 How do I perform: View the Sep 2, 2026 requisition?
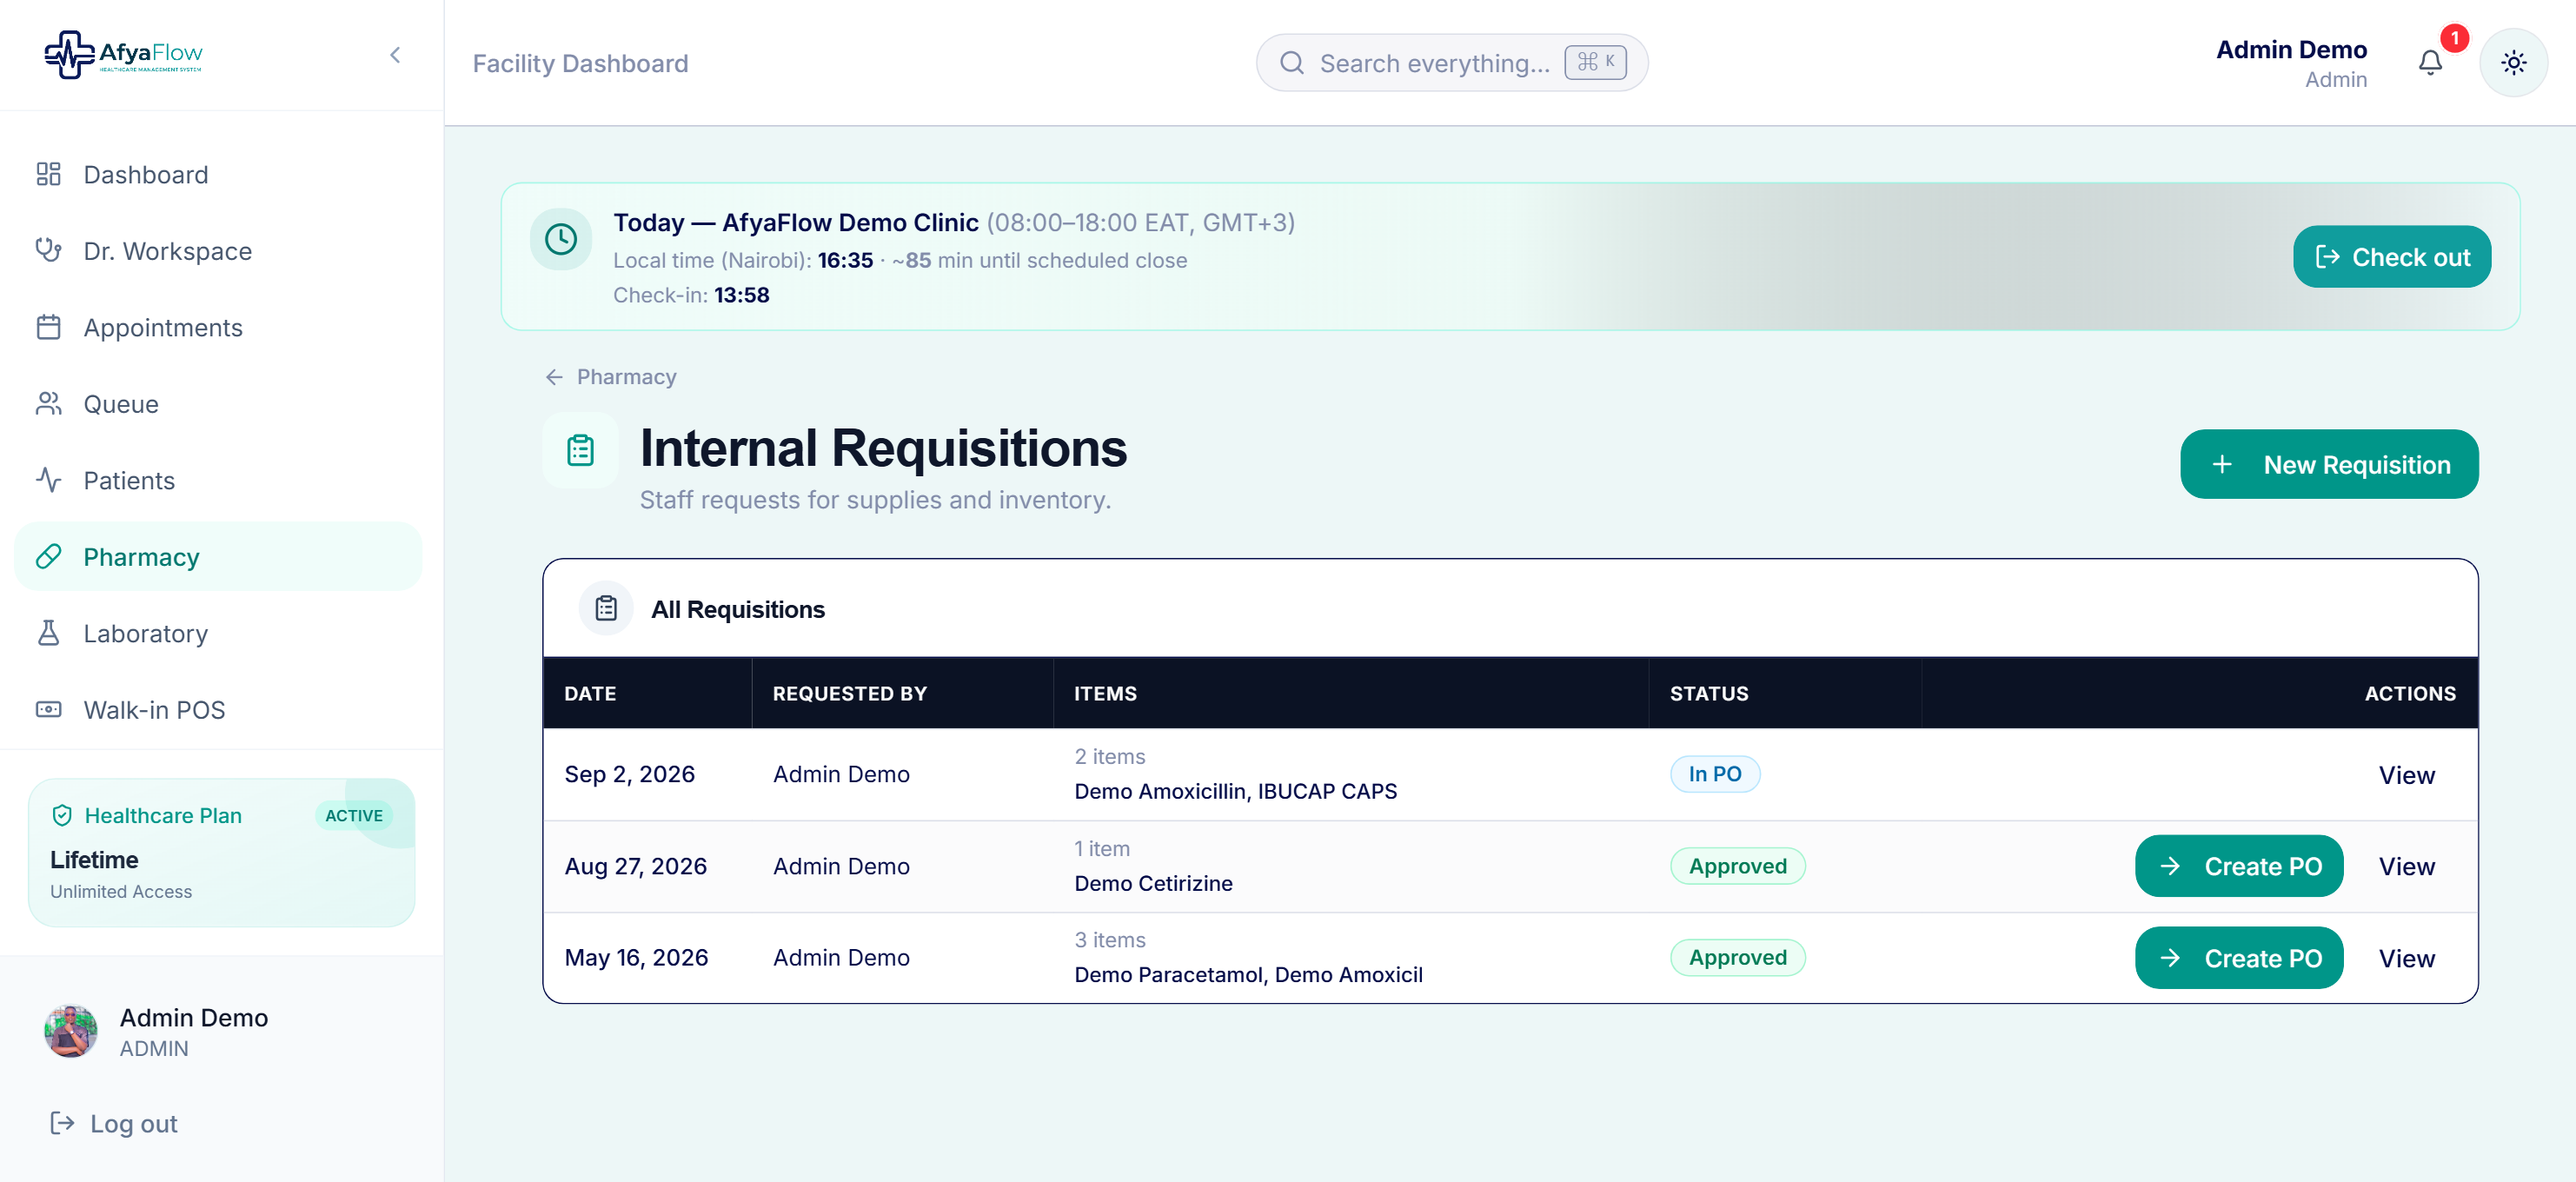pyautogui.click(x=2406, y=775)
